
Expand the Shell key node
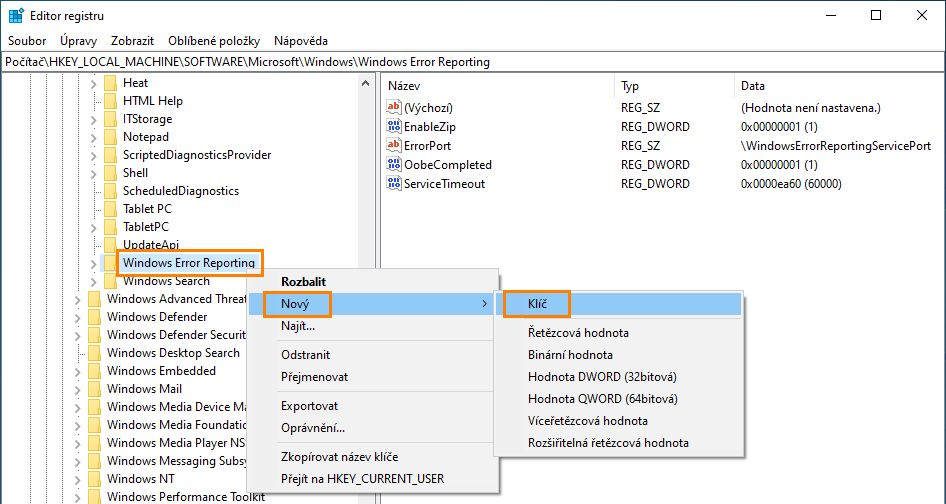[94, 173]
